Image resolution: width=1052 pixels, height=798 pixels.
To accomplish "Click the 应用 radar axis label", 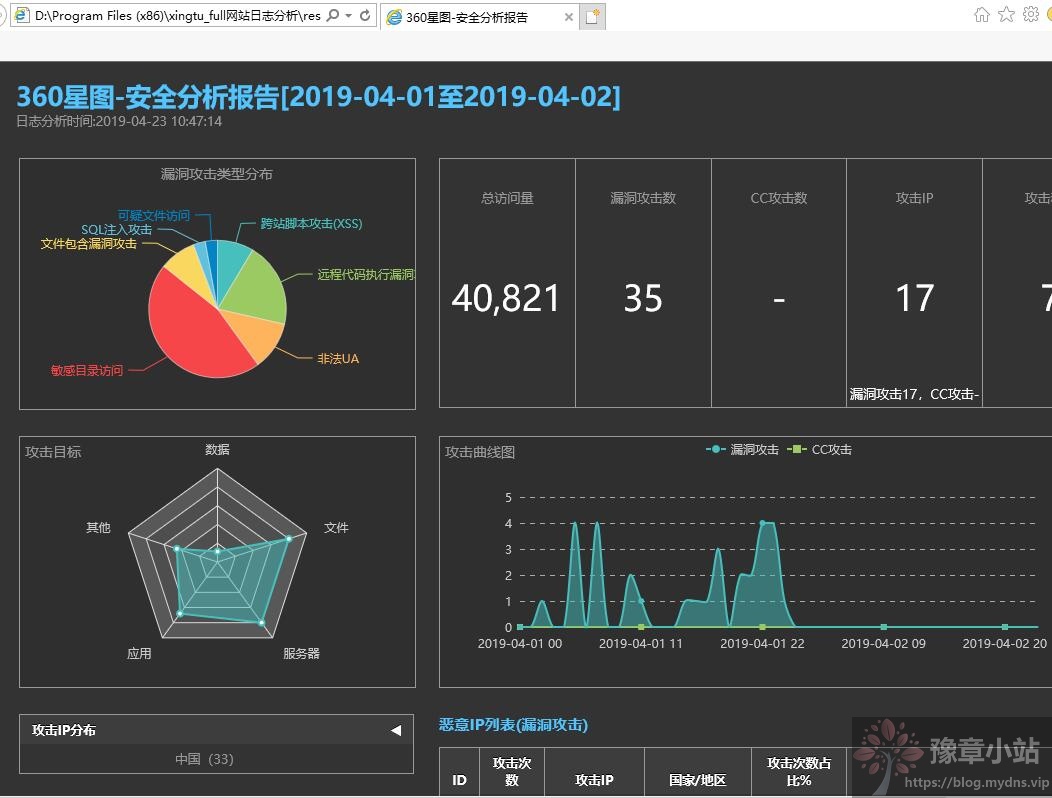I will [x=139, y=654].
